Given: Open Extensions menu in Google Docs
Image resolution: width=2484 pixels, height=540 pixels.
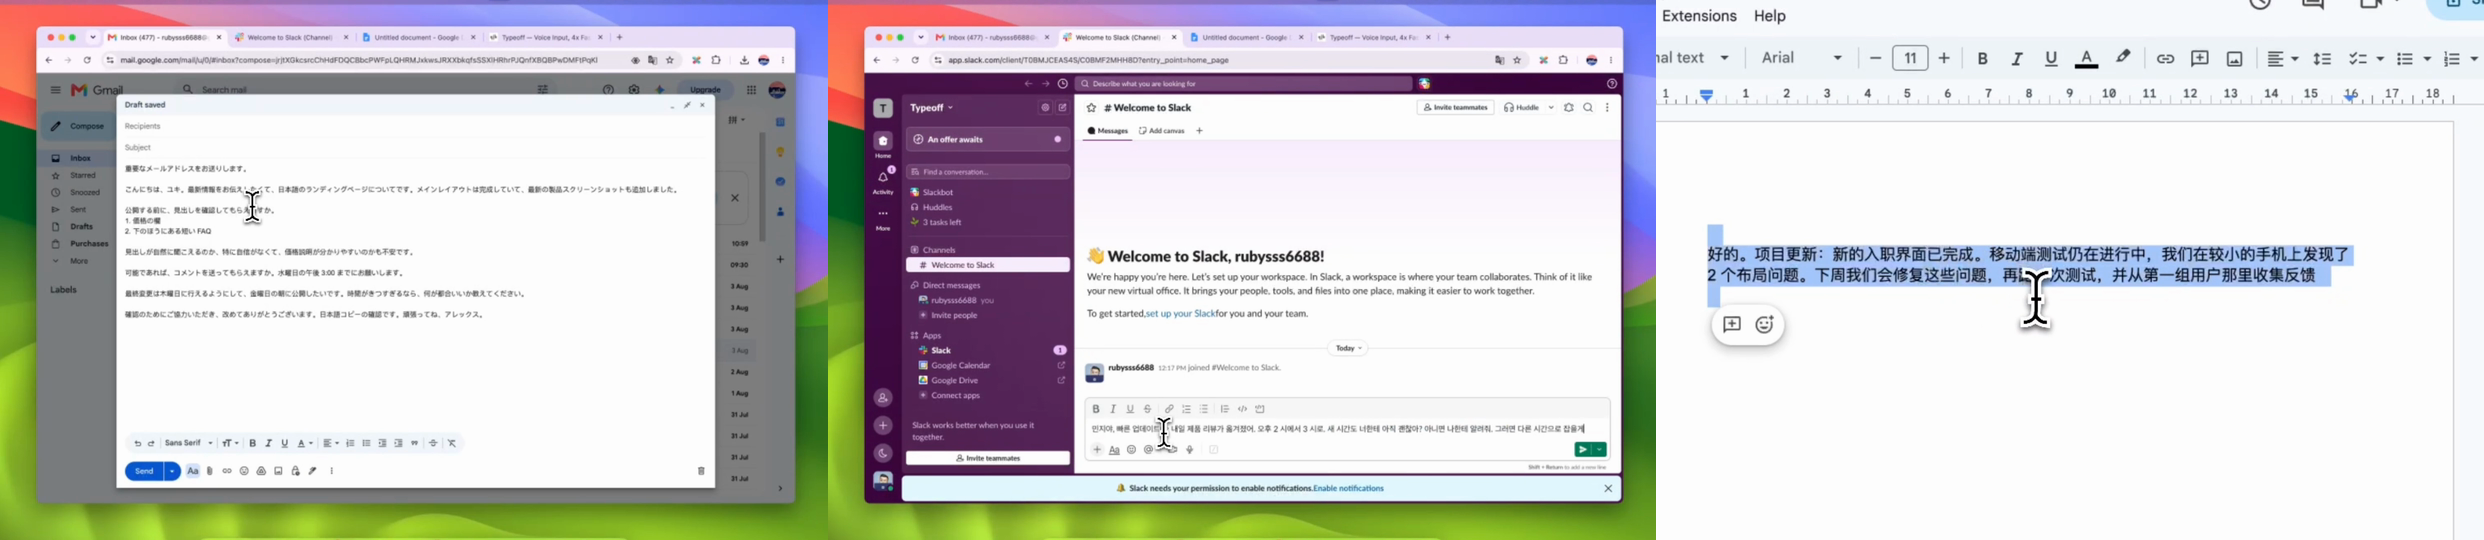Looking at the screenshot, I should pos(1699,16).
